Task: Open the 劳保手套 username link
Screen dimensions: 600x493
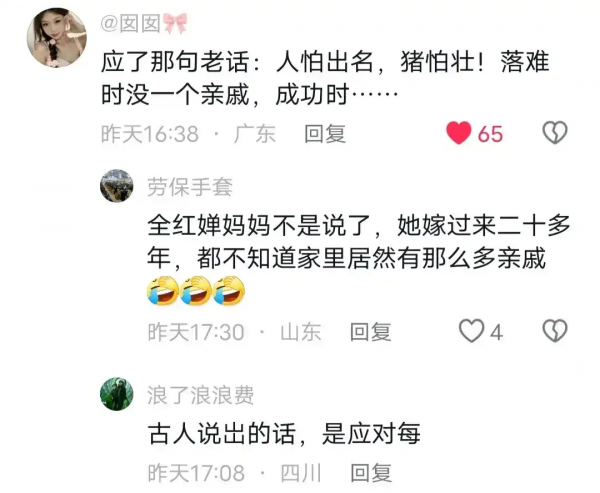Action: tap(190, 187)
